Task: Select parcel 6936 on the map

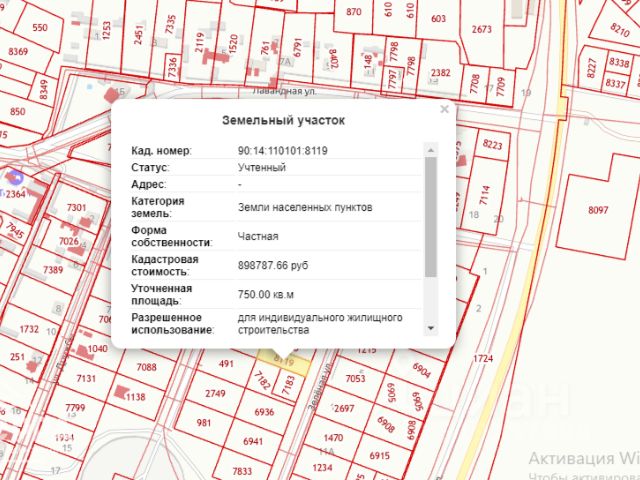Action: tap(264, 412)
